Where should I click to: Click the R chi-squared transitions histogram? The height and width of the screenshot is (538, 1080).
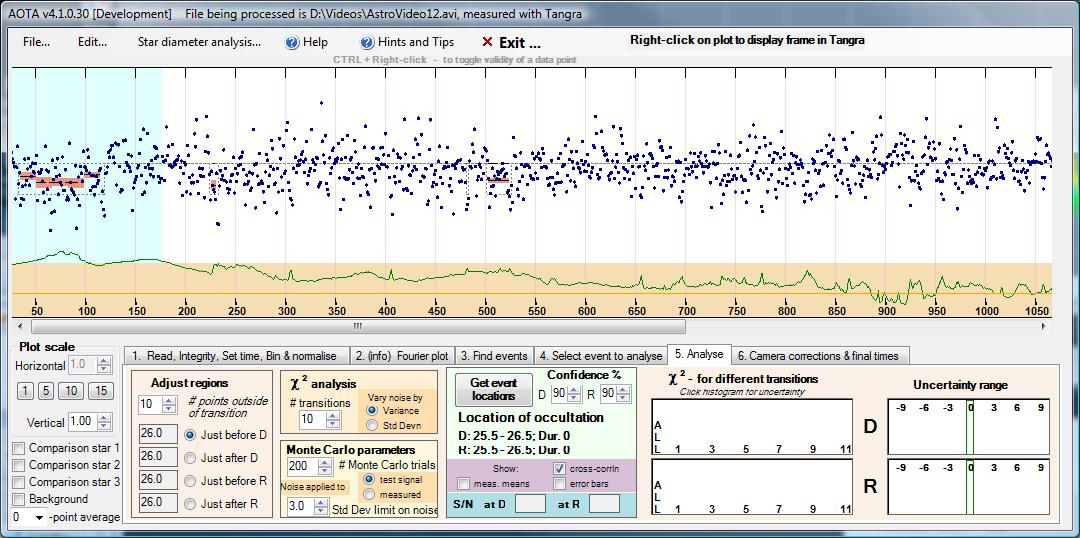(x=751, y=486)
